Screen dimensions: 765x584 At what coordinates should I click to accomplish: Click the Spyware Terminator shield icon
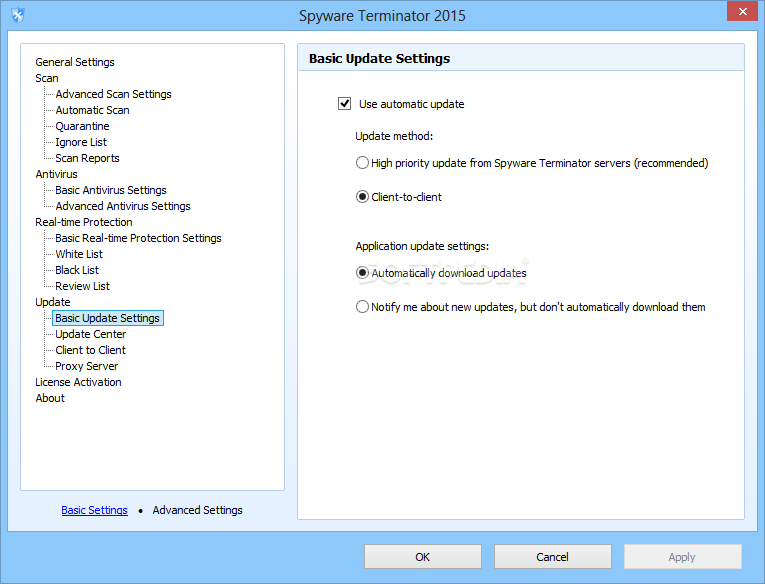[x=18, y=15]
